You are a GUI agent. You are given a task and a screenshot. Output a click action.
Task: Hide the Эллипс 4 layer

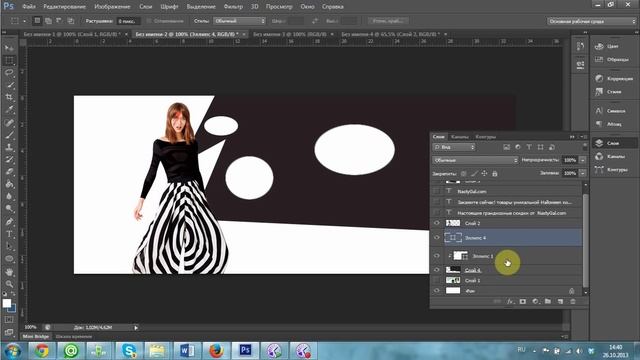tap(437, 237)
